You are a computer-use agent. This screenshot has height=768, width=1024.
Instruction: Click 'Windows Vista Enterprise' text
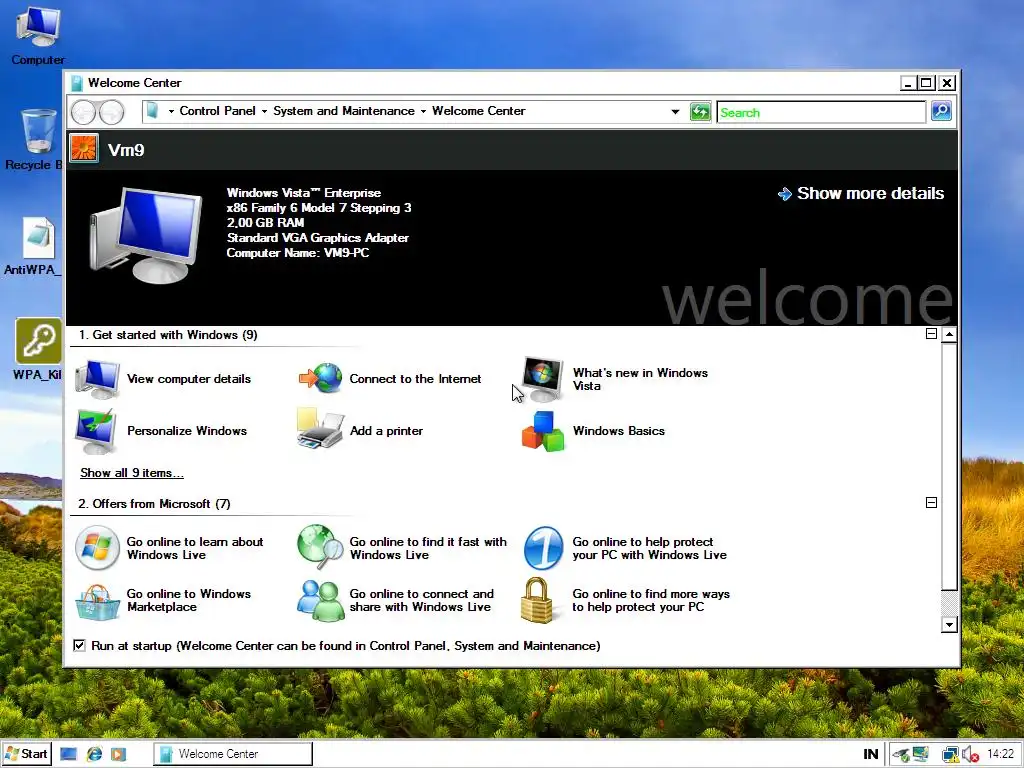coord(304,193)
